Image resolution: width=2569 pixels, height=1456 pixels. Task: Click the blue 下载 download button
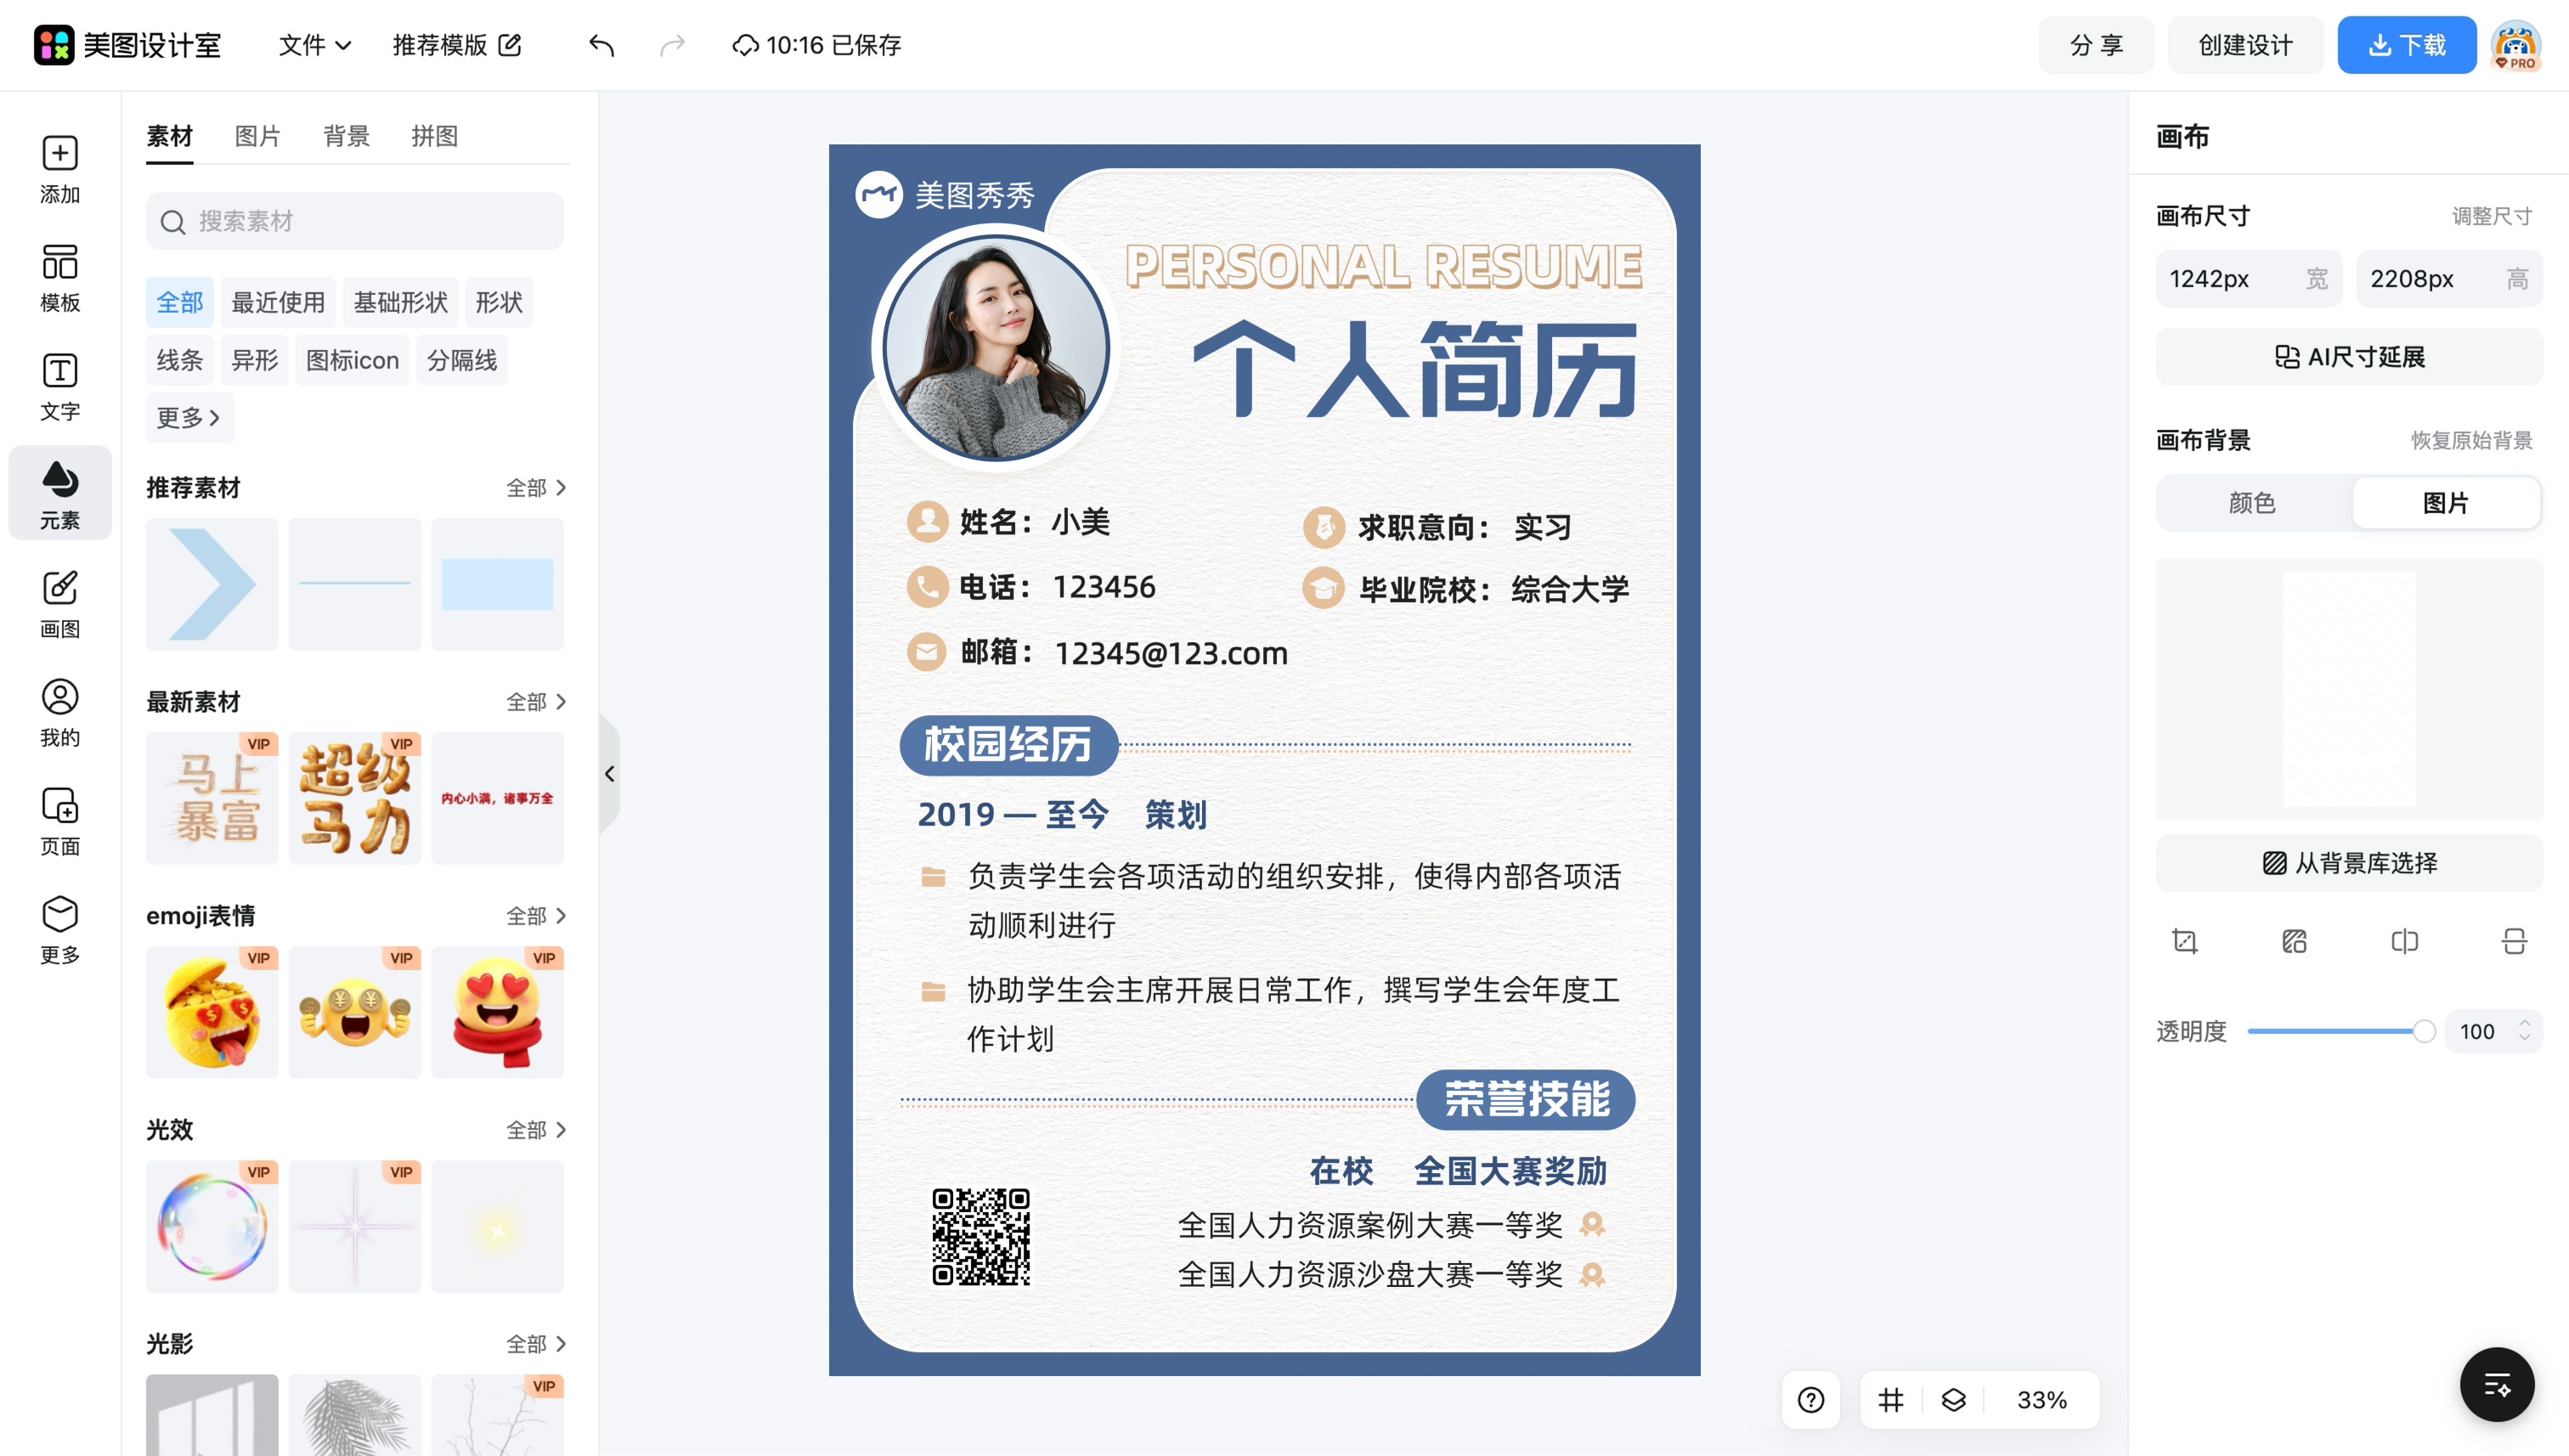click(2406, 45)
